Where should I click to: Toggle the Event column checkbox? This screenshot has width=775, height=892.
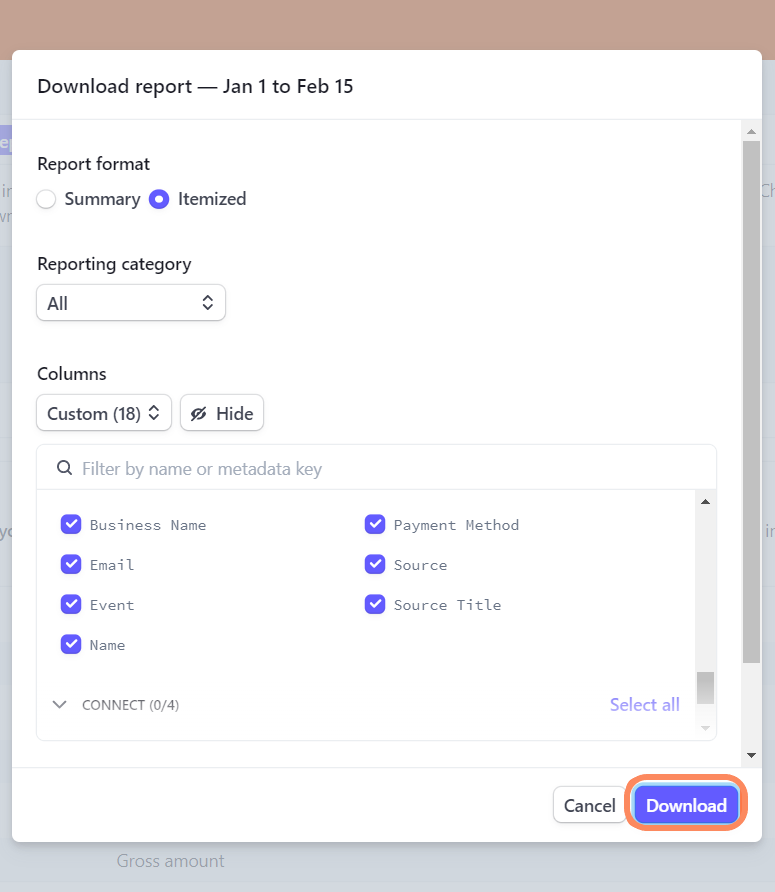click(71, 605)
